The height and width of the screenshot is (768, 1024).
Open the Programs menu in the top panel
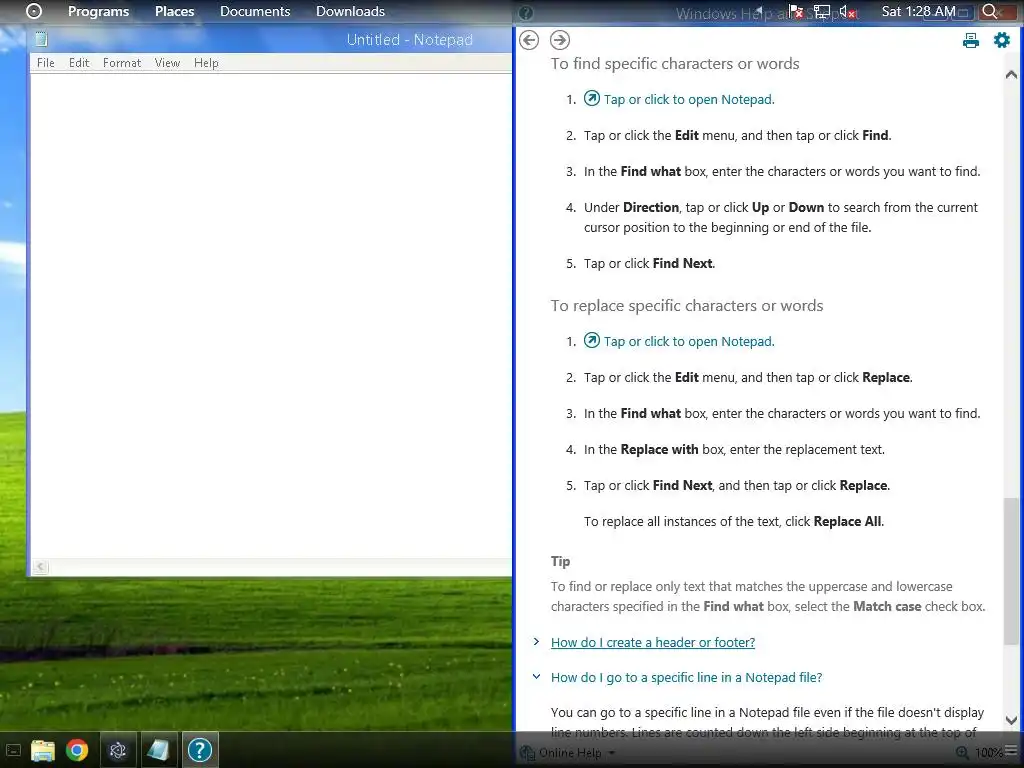pyautogui.click(x=99, y=11)
